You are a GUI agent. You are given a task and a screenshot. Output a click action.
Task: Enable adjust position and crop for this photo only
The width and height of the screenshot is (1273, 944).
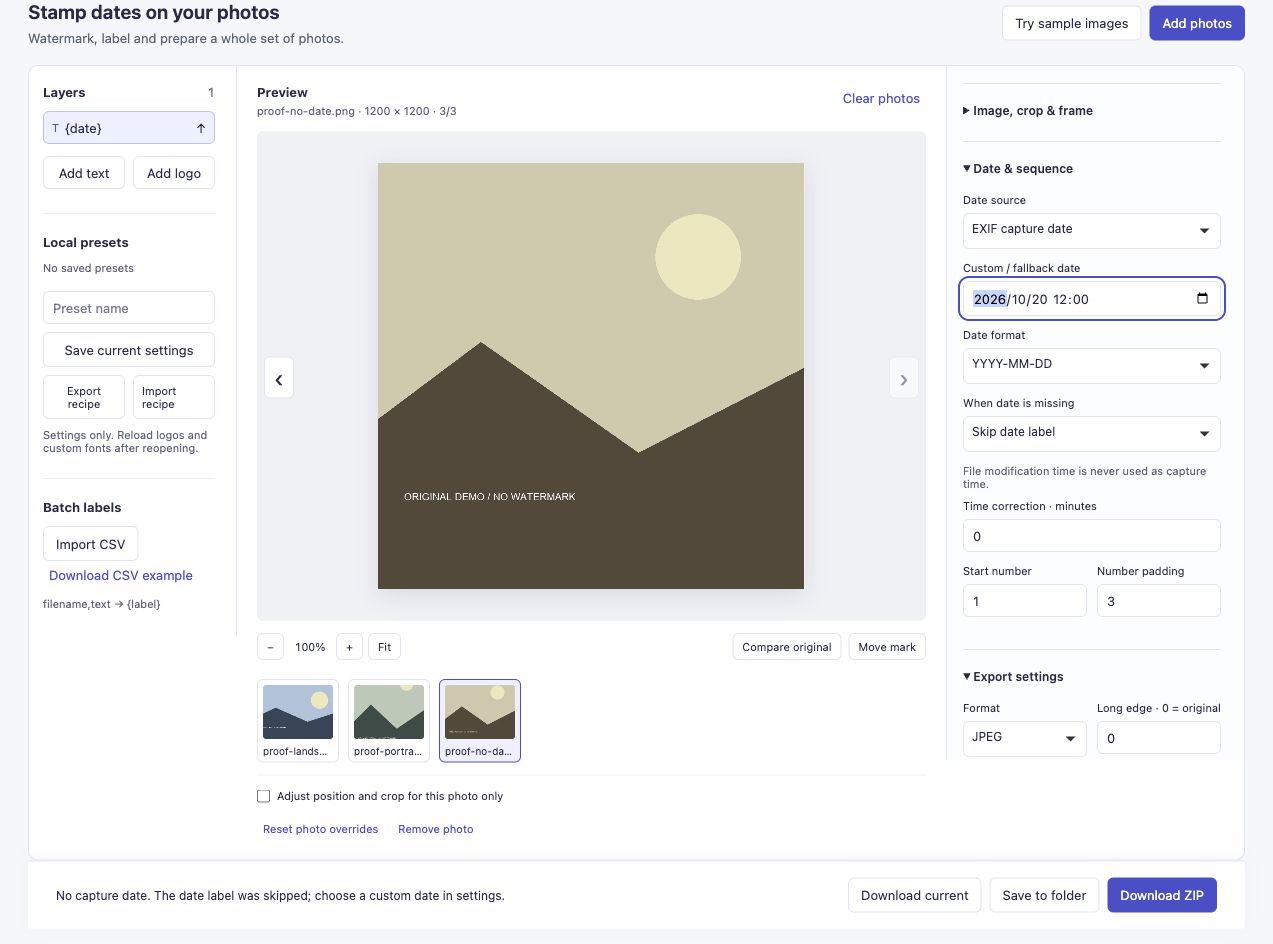pos(264,796)
